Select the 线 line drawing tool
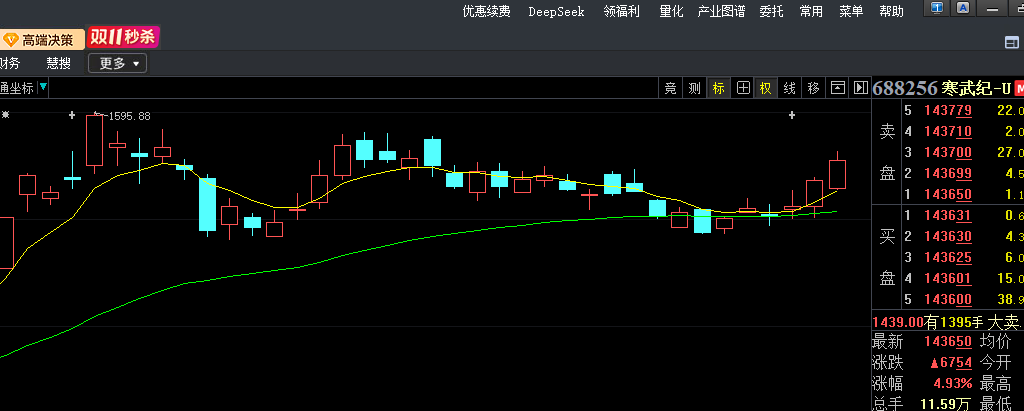This screenshot has height=411, width=1024. (790, 88)
